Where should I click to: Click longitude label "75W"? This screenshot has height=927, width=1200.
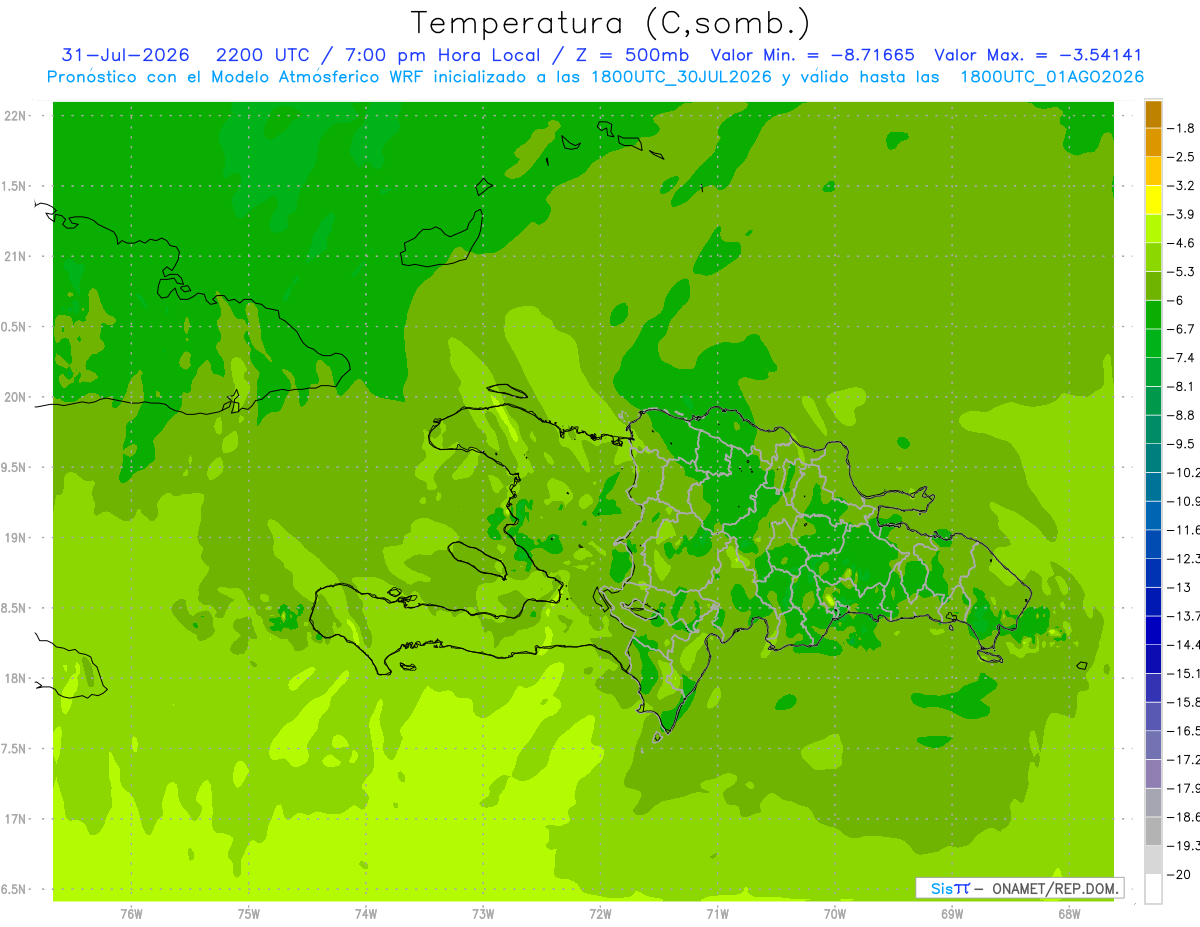pyautogui.click(x=248, y=914)
